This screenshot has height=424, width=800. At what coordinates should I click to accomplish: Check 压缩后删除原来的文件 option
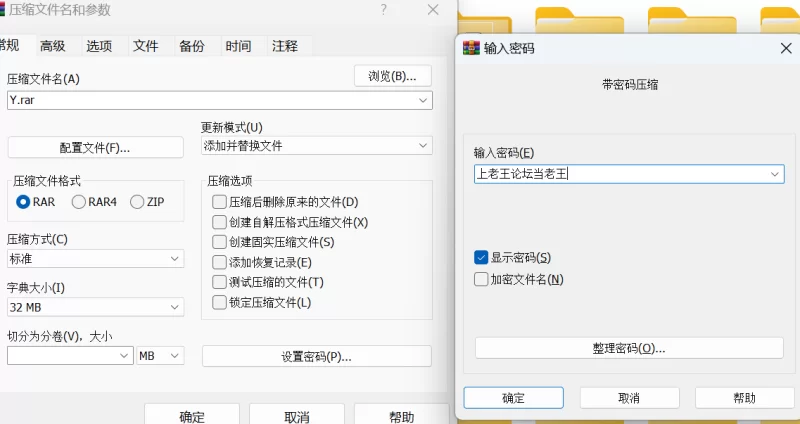[219, 202]
